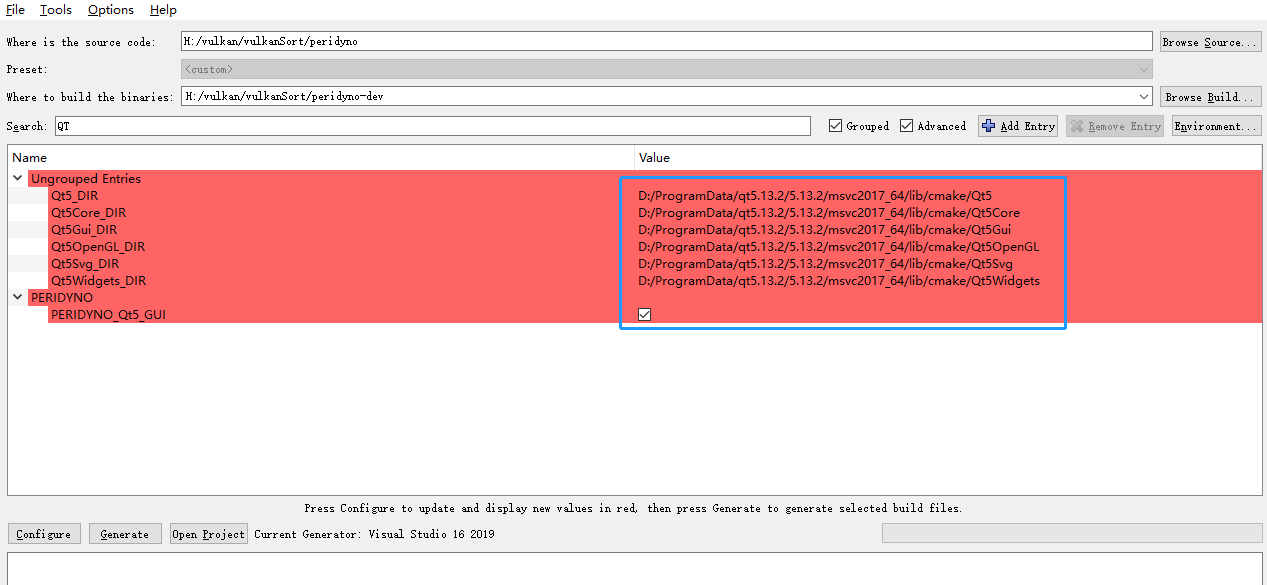Uncheck the PERIDYNO_Qt5_GUI checkbox
The width and height of the screenshot is (1267, 585).
pos(645,315)
